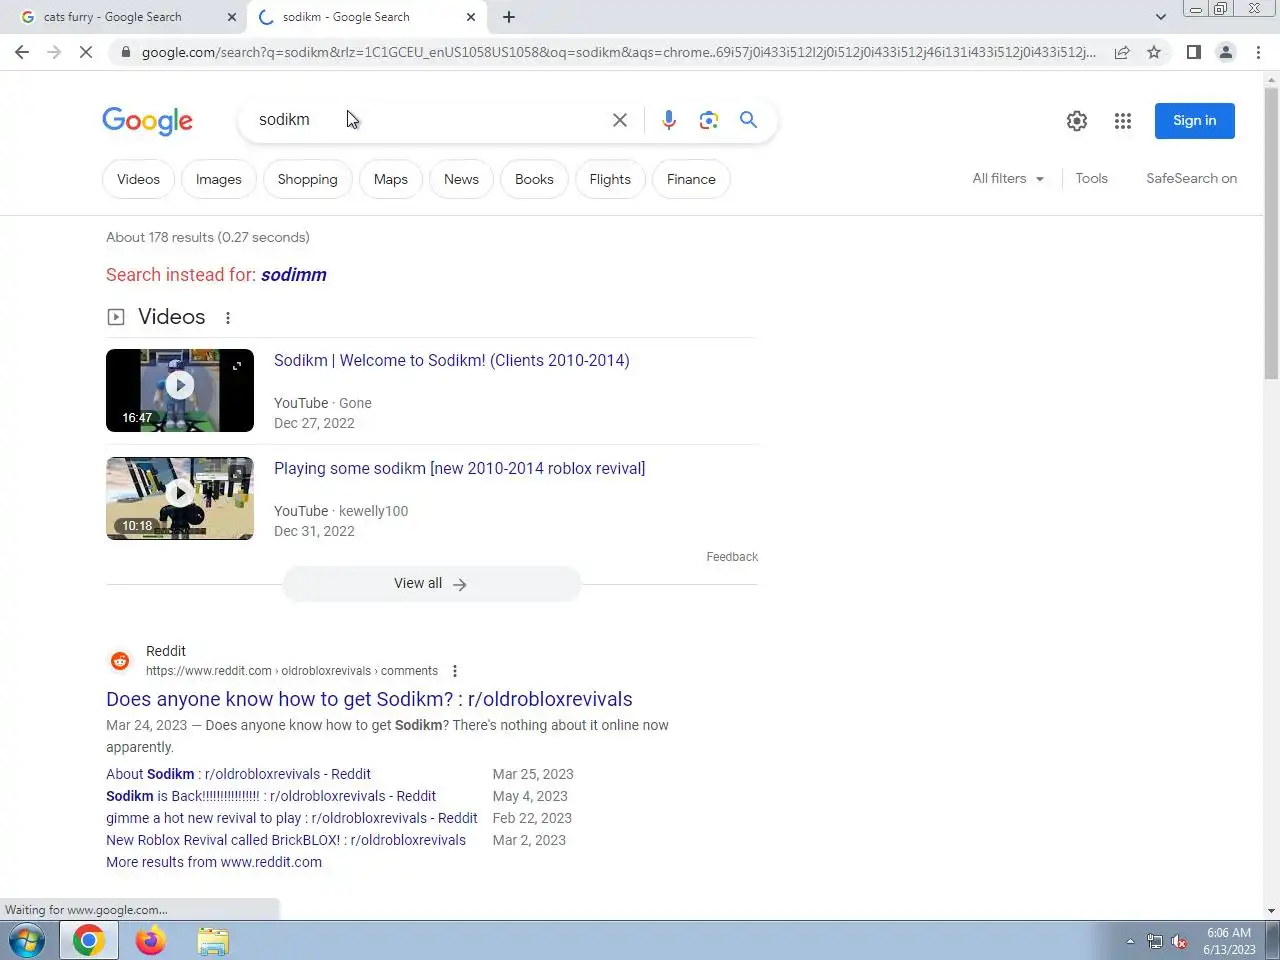Click View all videos button

pos(431,584)
